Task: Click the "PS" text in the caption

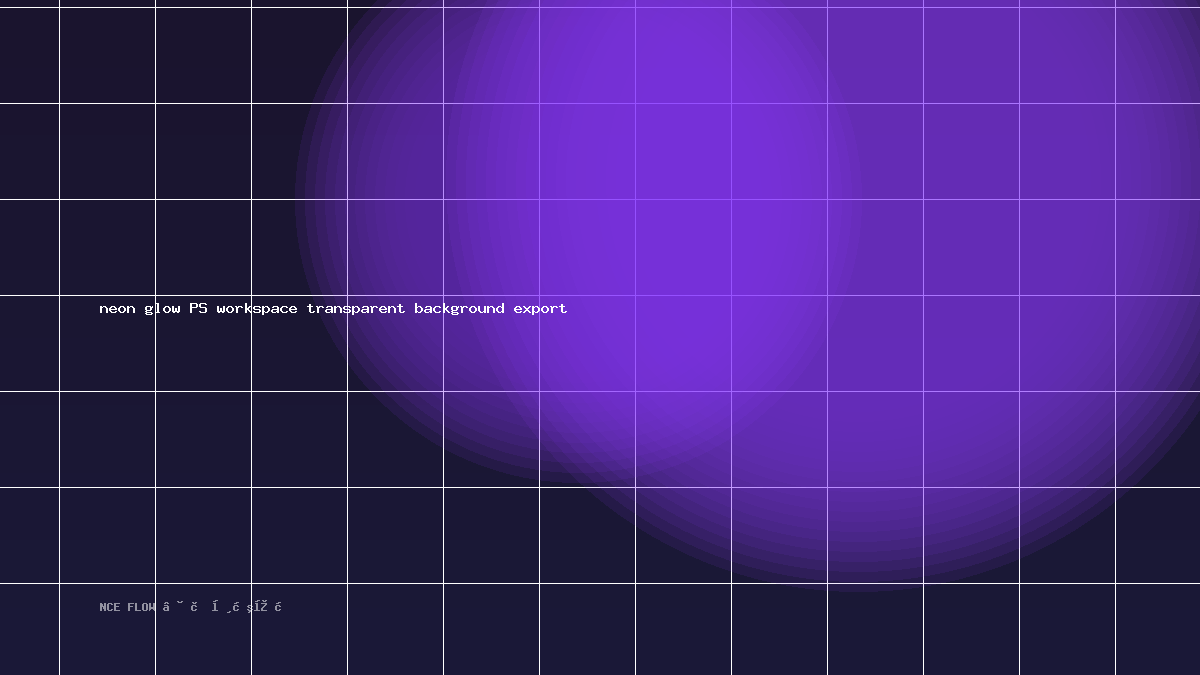Action: (198, 308)
